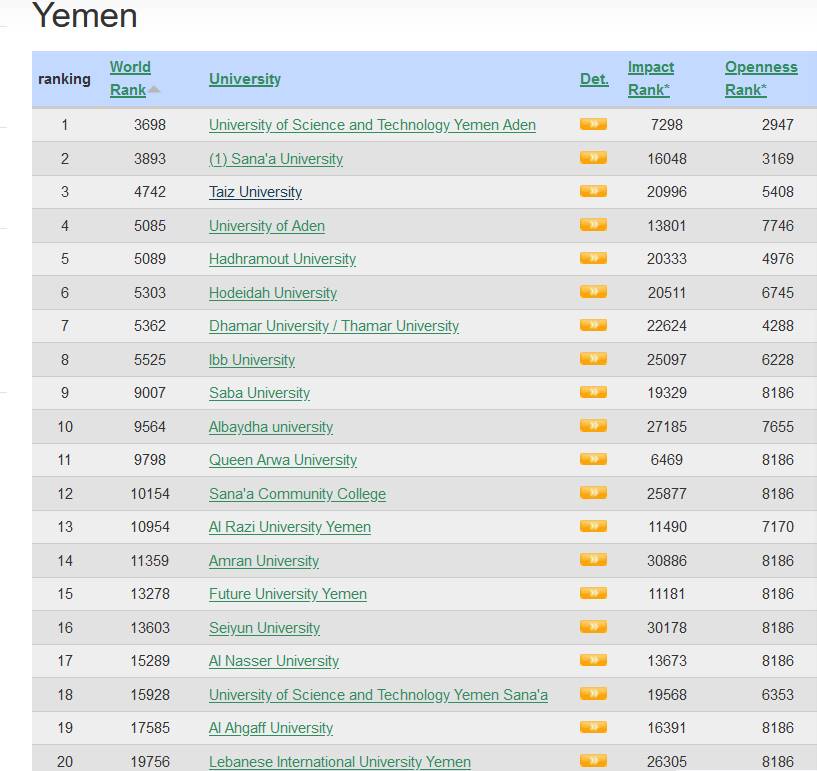Image resolution: width=817 pixels, height=771 pixels.
Task: Click details icon for Al Razi University Yemen
Action: 593,526
